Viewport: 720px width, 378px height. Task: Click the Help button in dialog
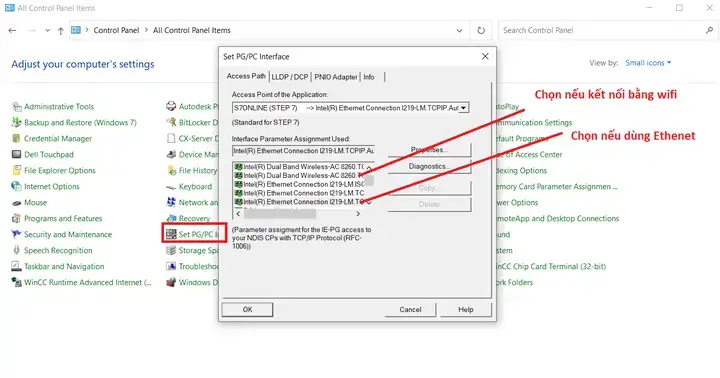[x=465, y=310]
